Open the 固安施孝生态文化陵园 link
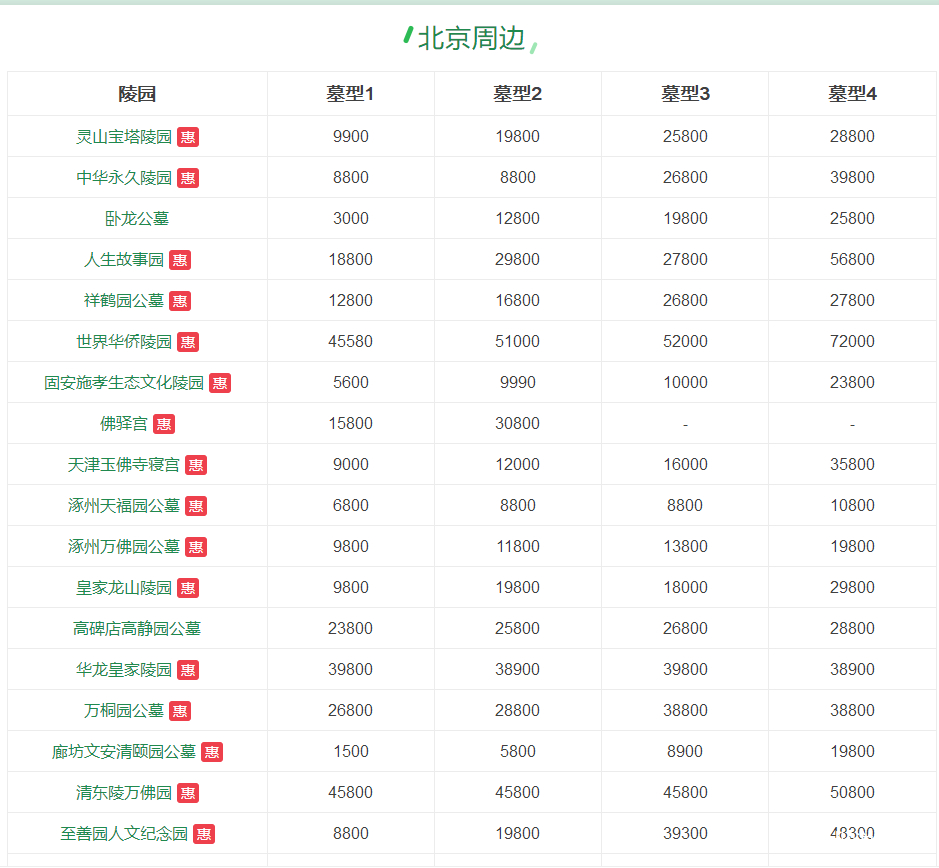Screen dimensions: 939x868 (124, 383)
